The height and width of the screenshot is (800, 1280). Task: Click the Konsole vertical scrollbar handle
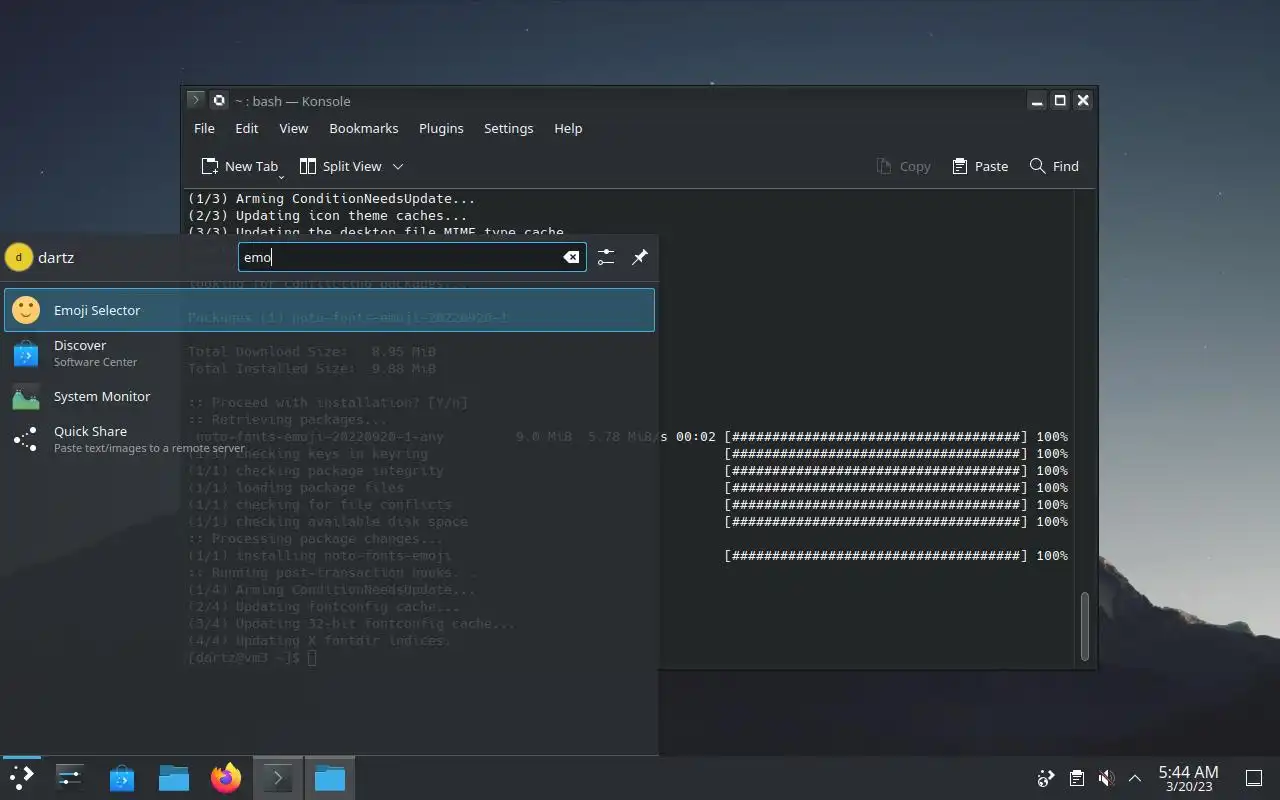[1084, 626]
